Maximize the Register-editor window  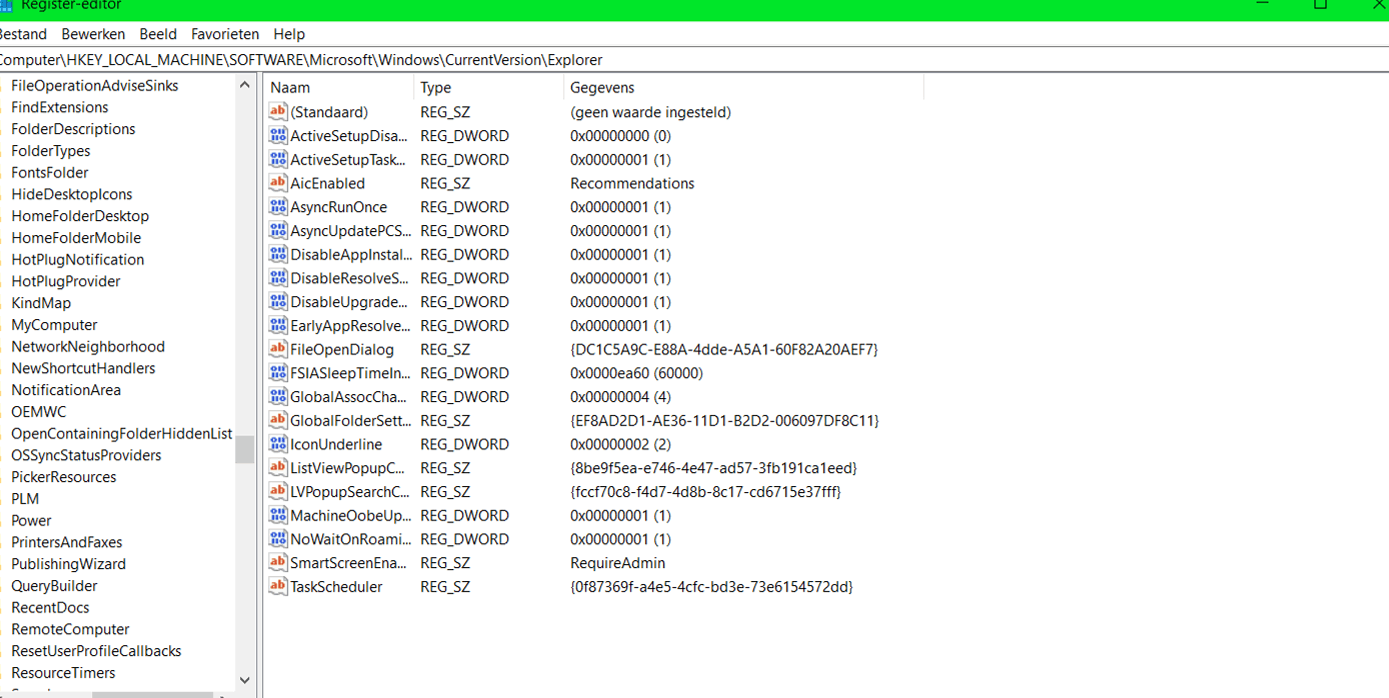[1320, 5]
